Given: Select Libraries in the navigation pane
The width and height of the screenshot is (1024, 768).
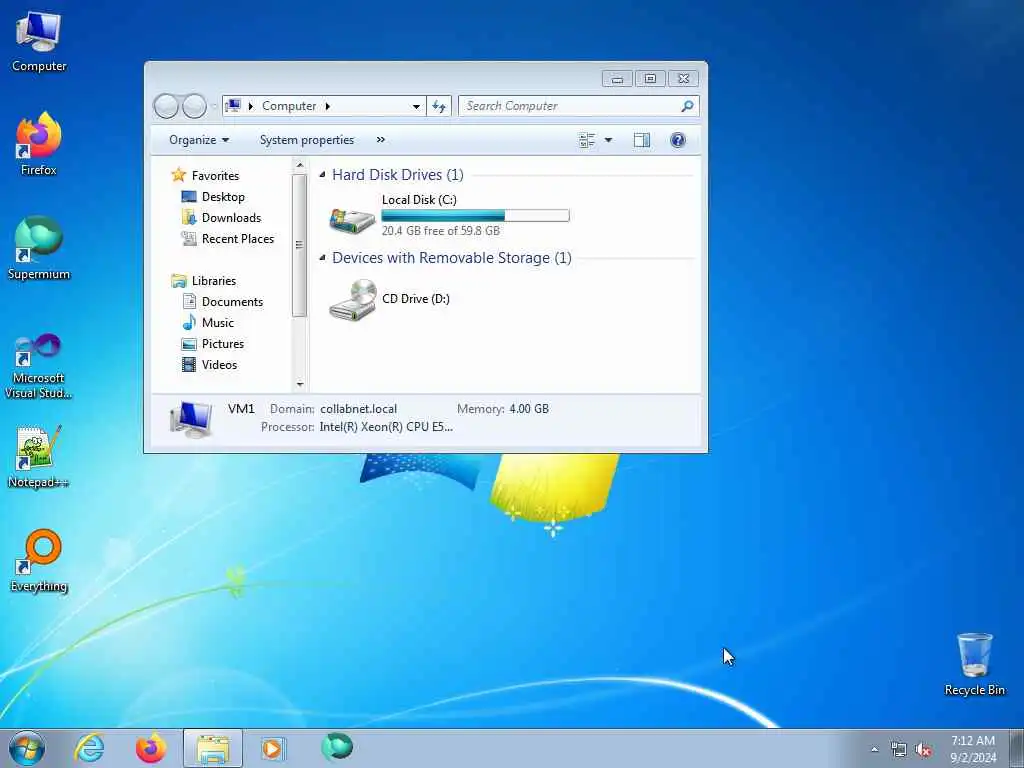Looking at the screenshot, I should click(204, 281).
